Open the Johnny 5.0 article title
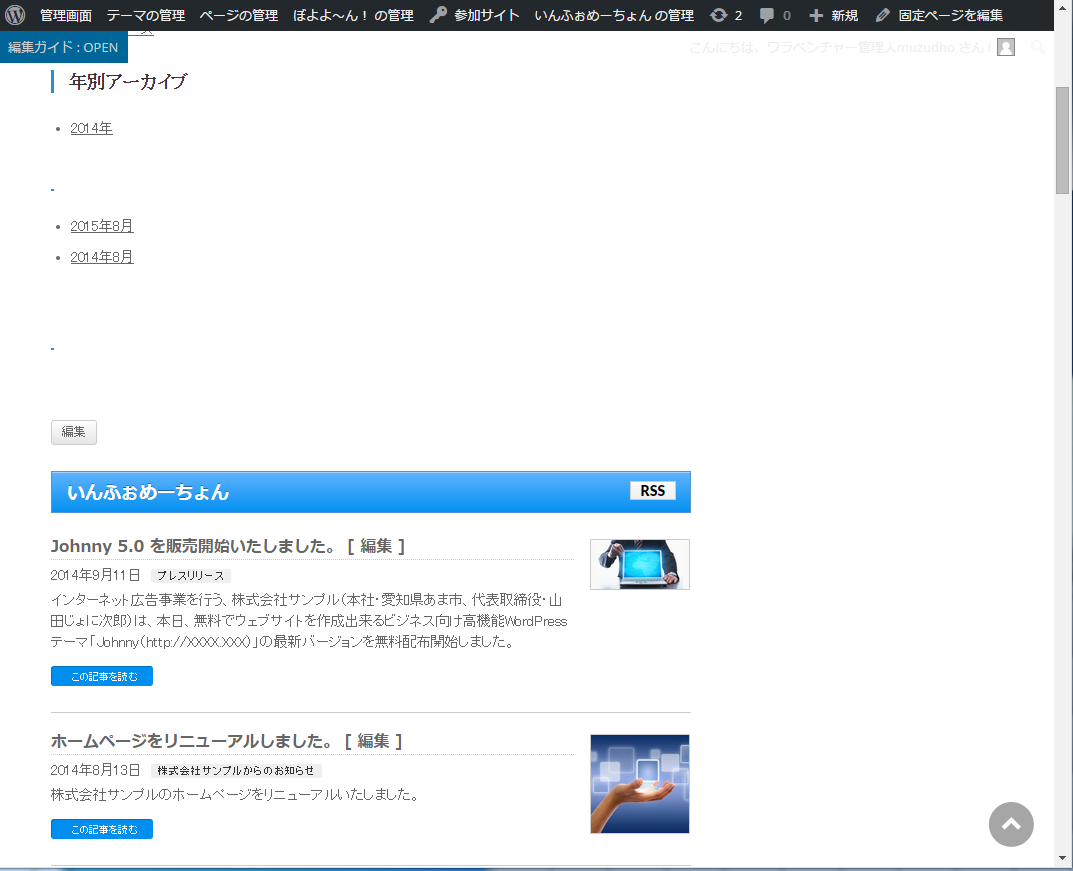The width and height of the screenshot is (1073, 871). pyautogui.click(x=194, y=546)
